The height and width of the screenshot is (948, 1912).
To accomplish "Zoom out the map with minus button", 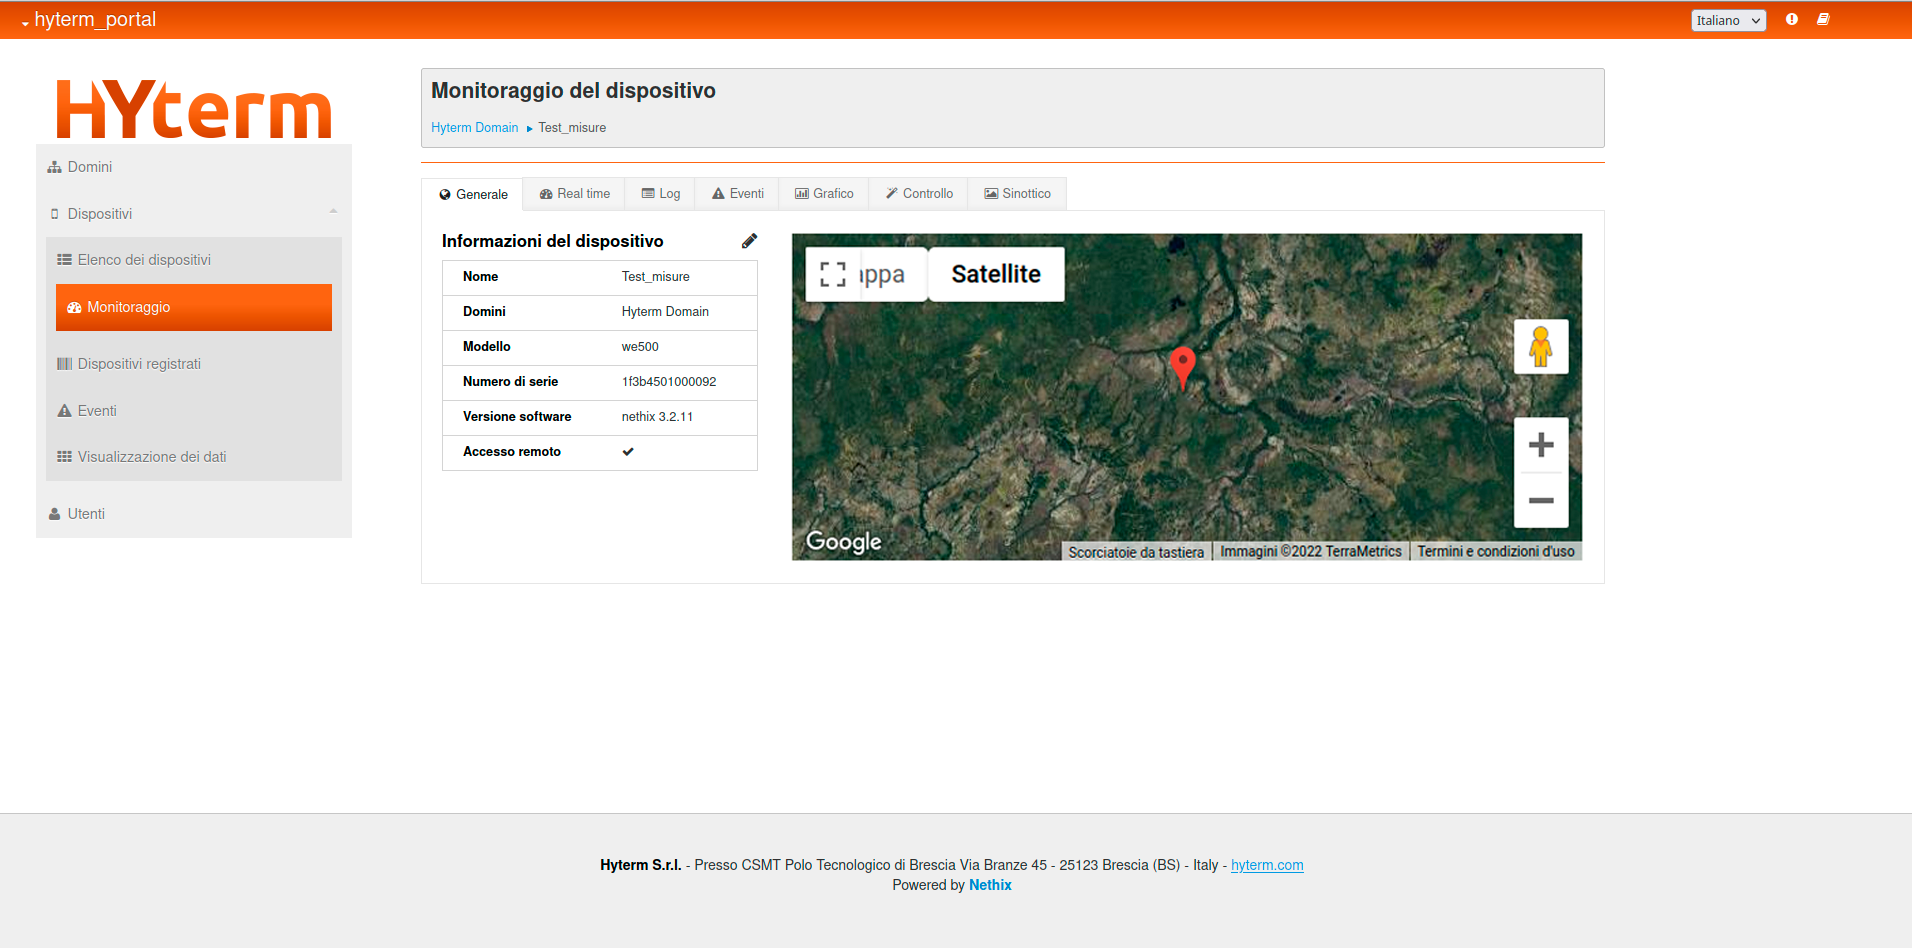I will click(x=1540, y=500).
